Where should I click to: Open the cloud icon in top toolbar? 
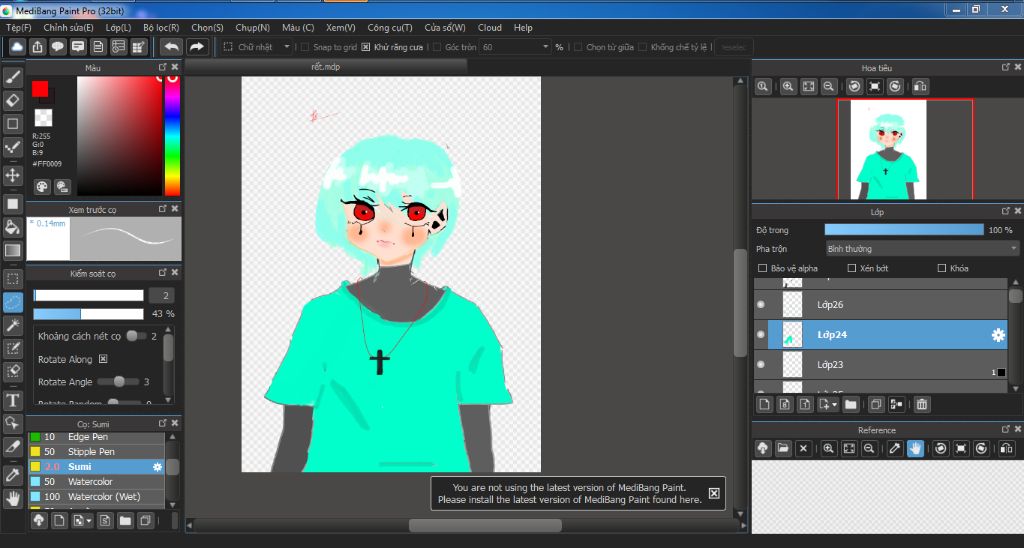18,47
